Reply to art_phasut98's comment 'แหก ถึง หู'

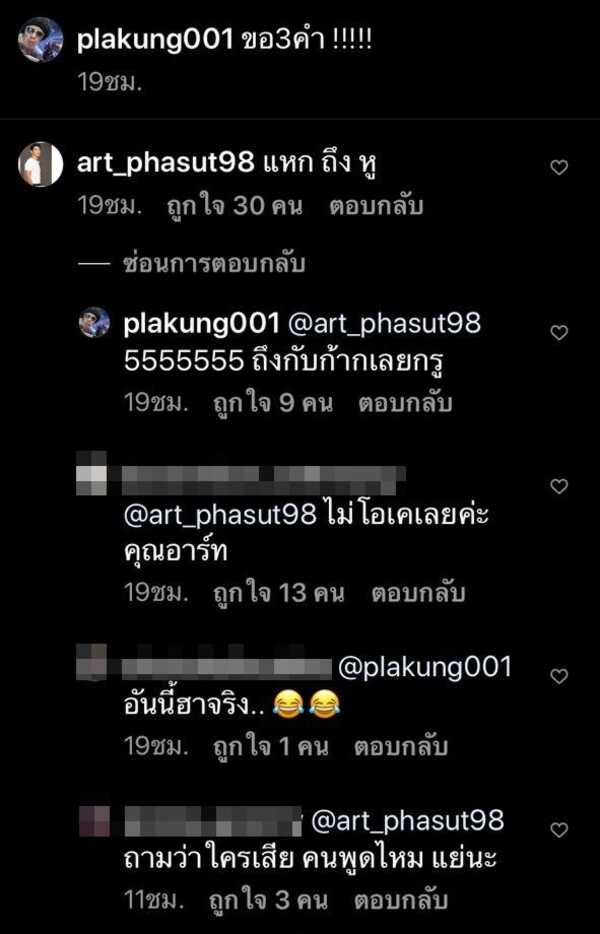pos(376,206)
